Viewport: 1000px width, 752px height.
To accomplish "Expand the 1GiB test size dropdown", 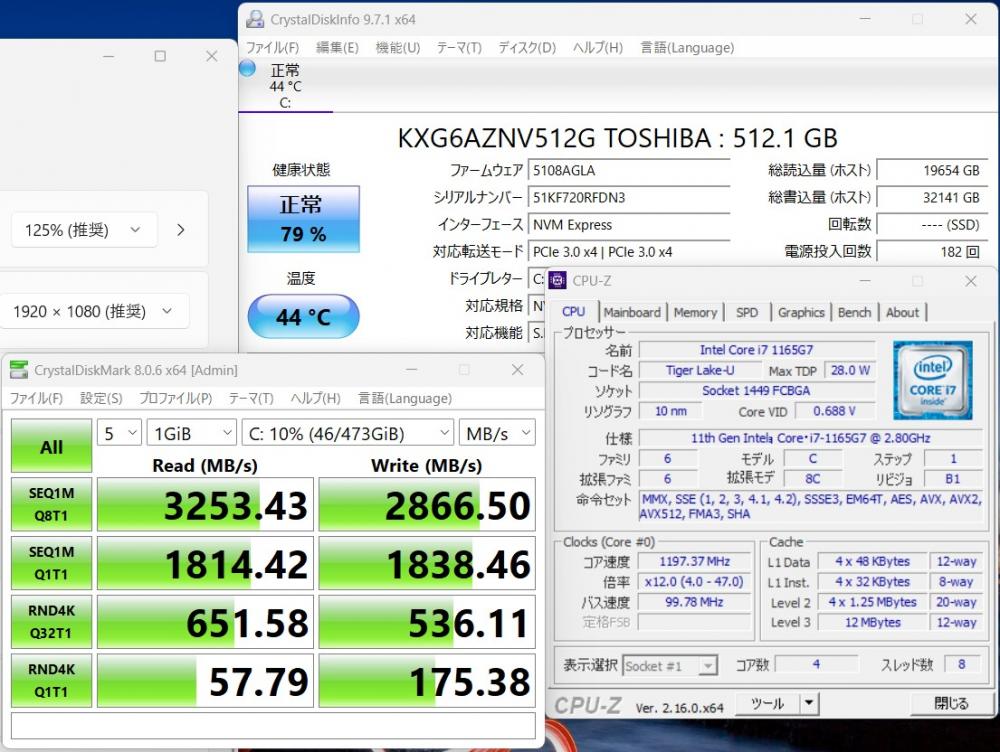I will pyautogui.click(x=191, y=434).
